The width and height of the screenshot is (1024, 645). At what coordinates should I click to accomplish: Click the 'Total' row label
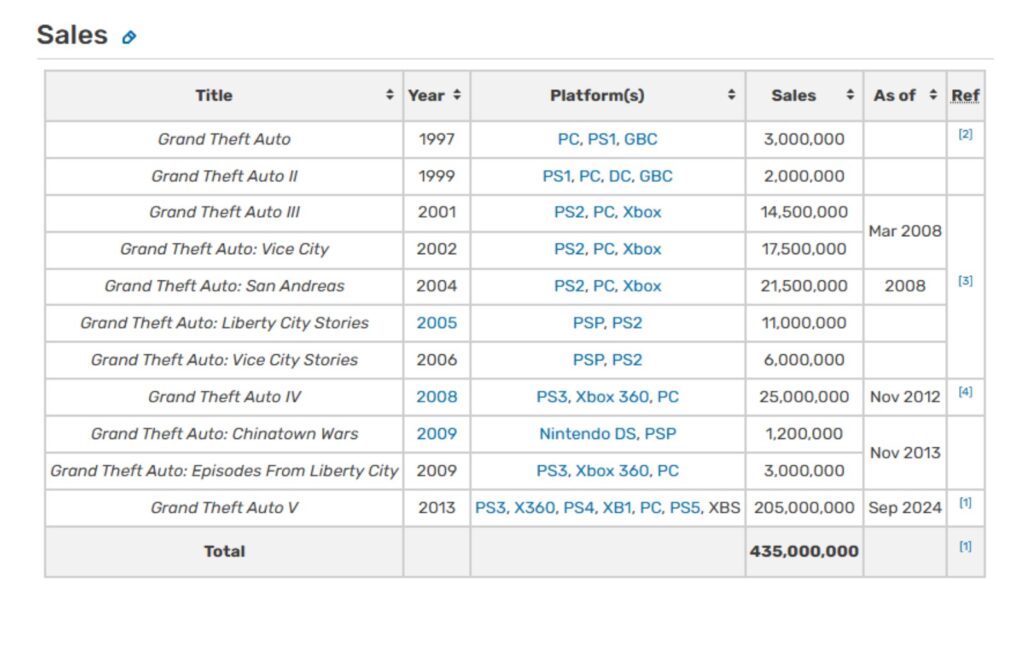click(x=224, y=552)
